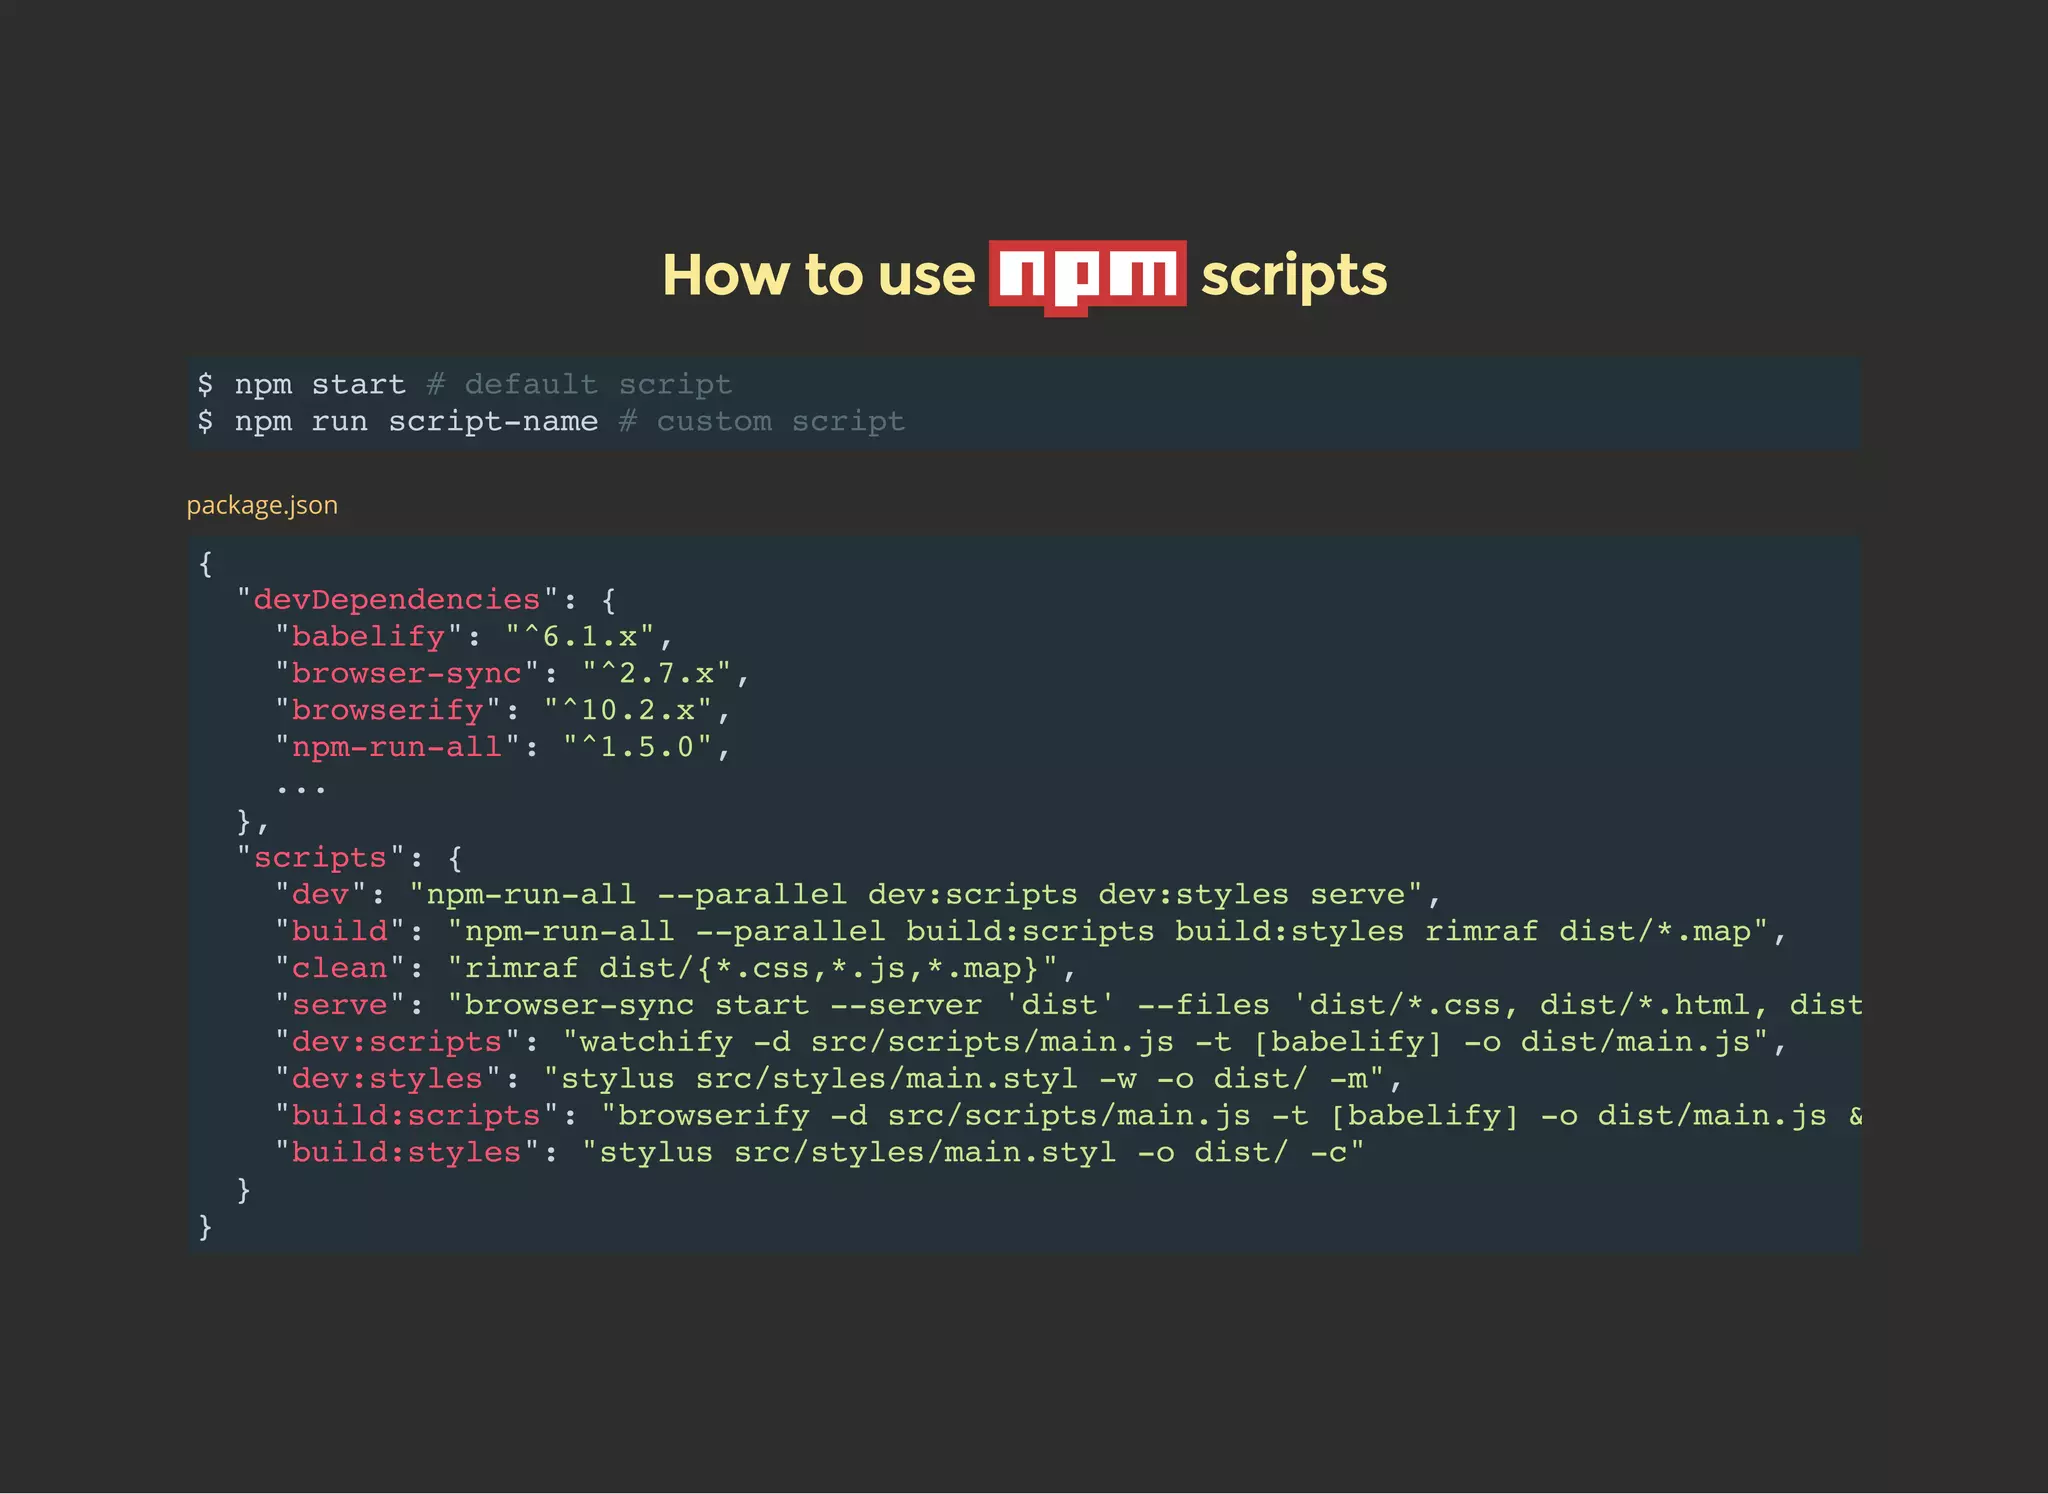Click the 'rimraf dist/{*.css,*.js,*.map}' value
The width and height of the screenshot is (2048, 1494).
[x=752, y=968]
